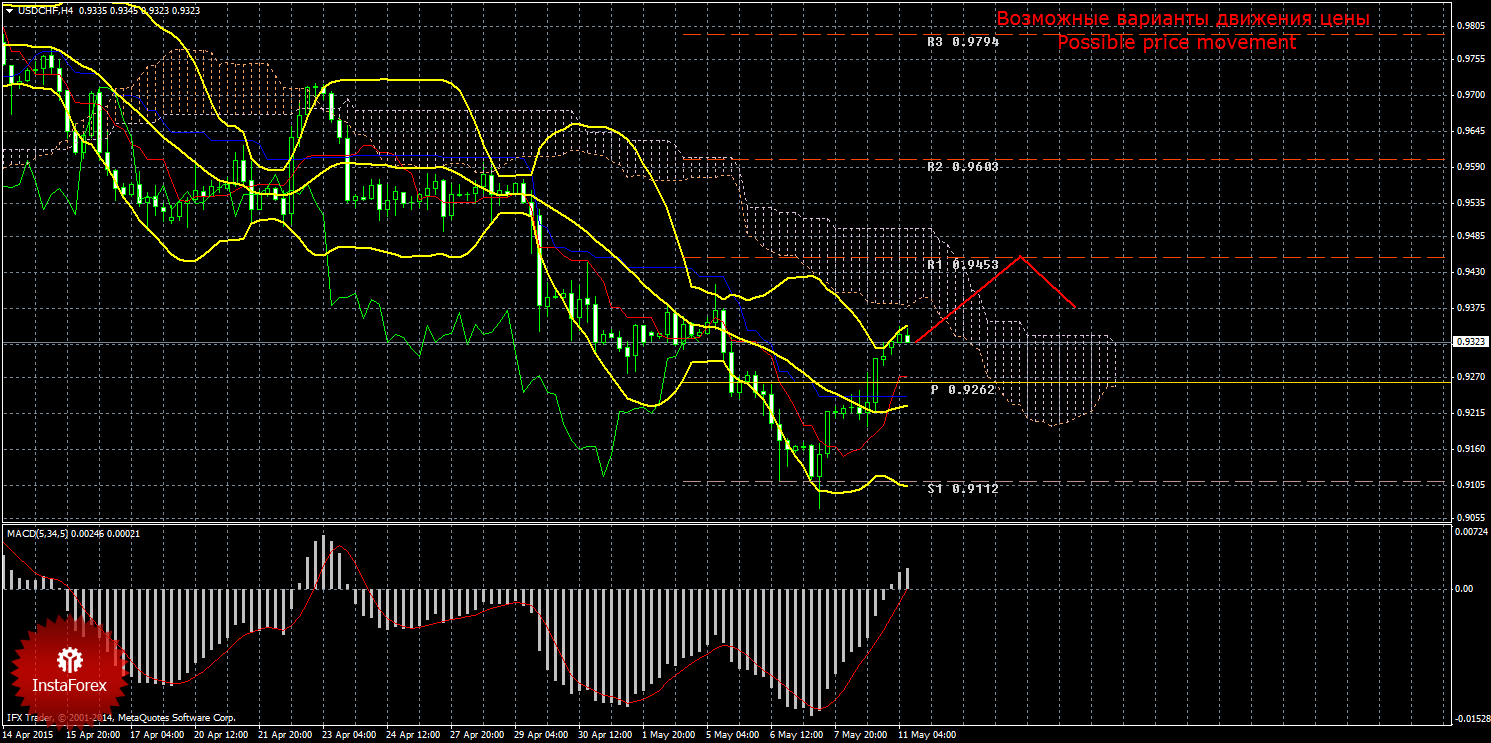This screenshot has height=743, width=1491.
Task: Click the R3 0.9794 resistance label
Action: (962, 42)
